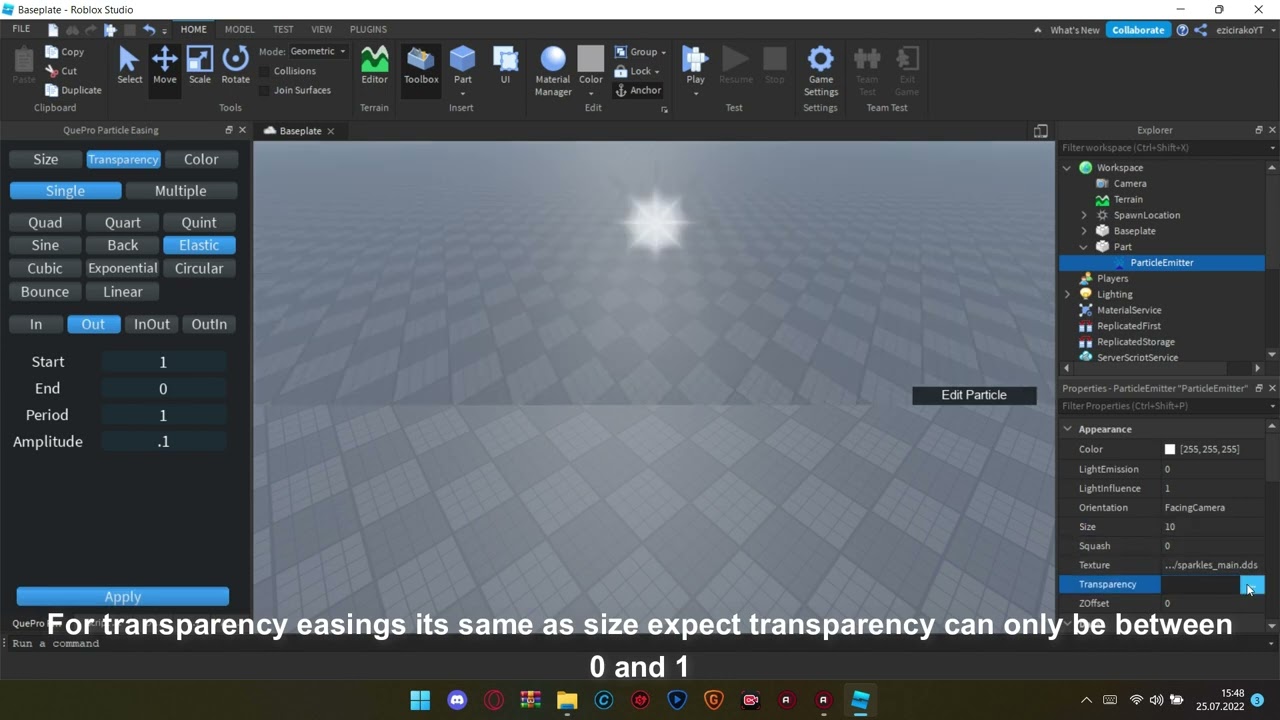Open the FILE menu
The image size is (1280, 720).
[21, 29]
